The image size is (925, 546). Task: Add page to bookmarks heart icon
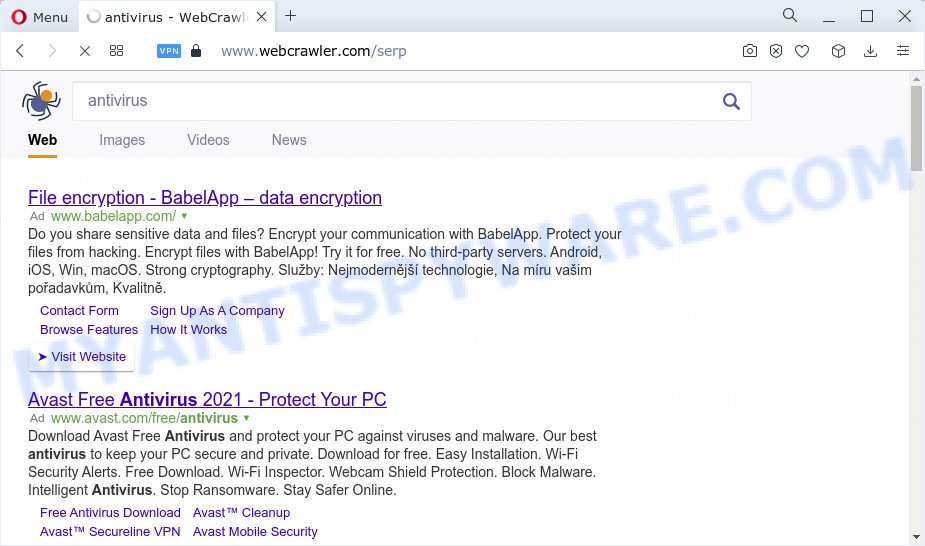coord(802,51)
